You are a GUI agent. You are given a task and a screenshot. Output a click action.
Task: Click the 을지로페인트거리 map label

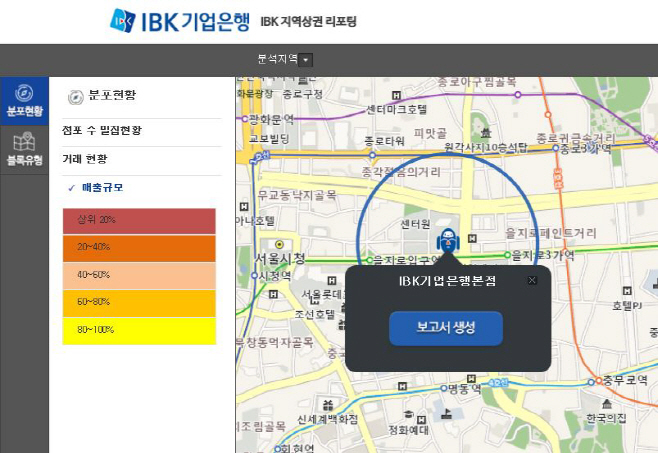[x=551, y=233]
